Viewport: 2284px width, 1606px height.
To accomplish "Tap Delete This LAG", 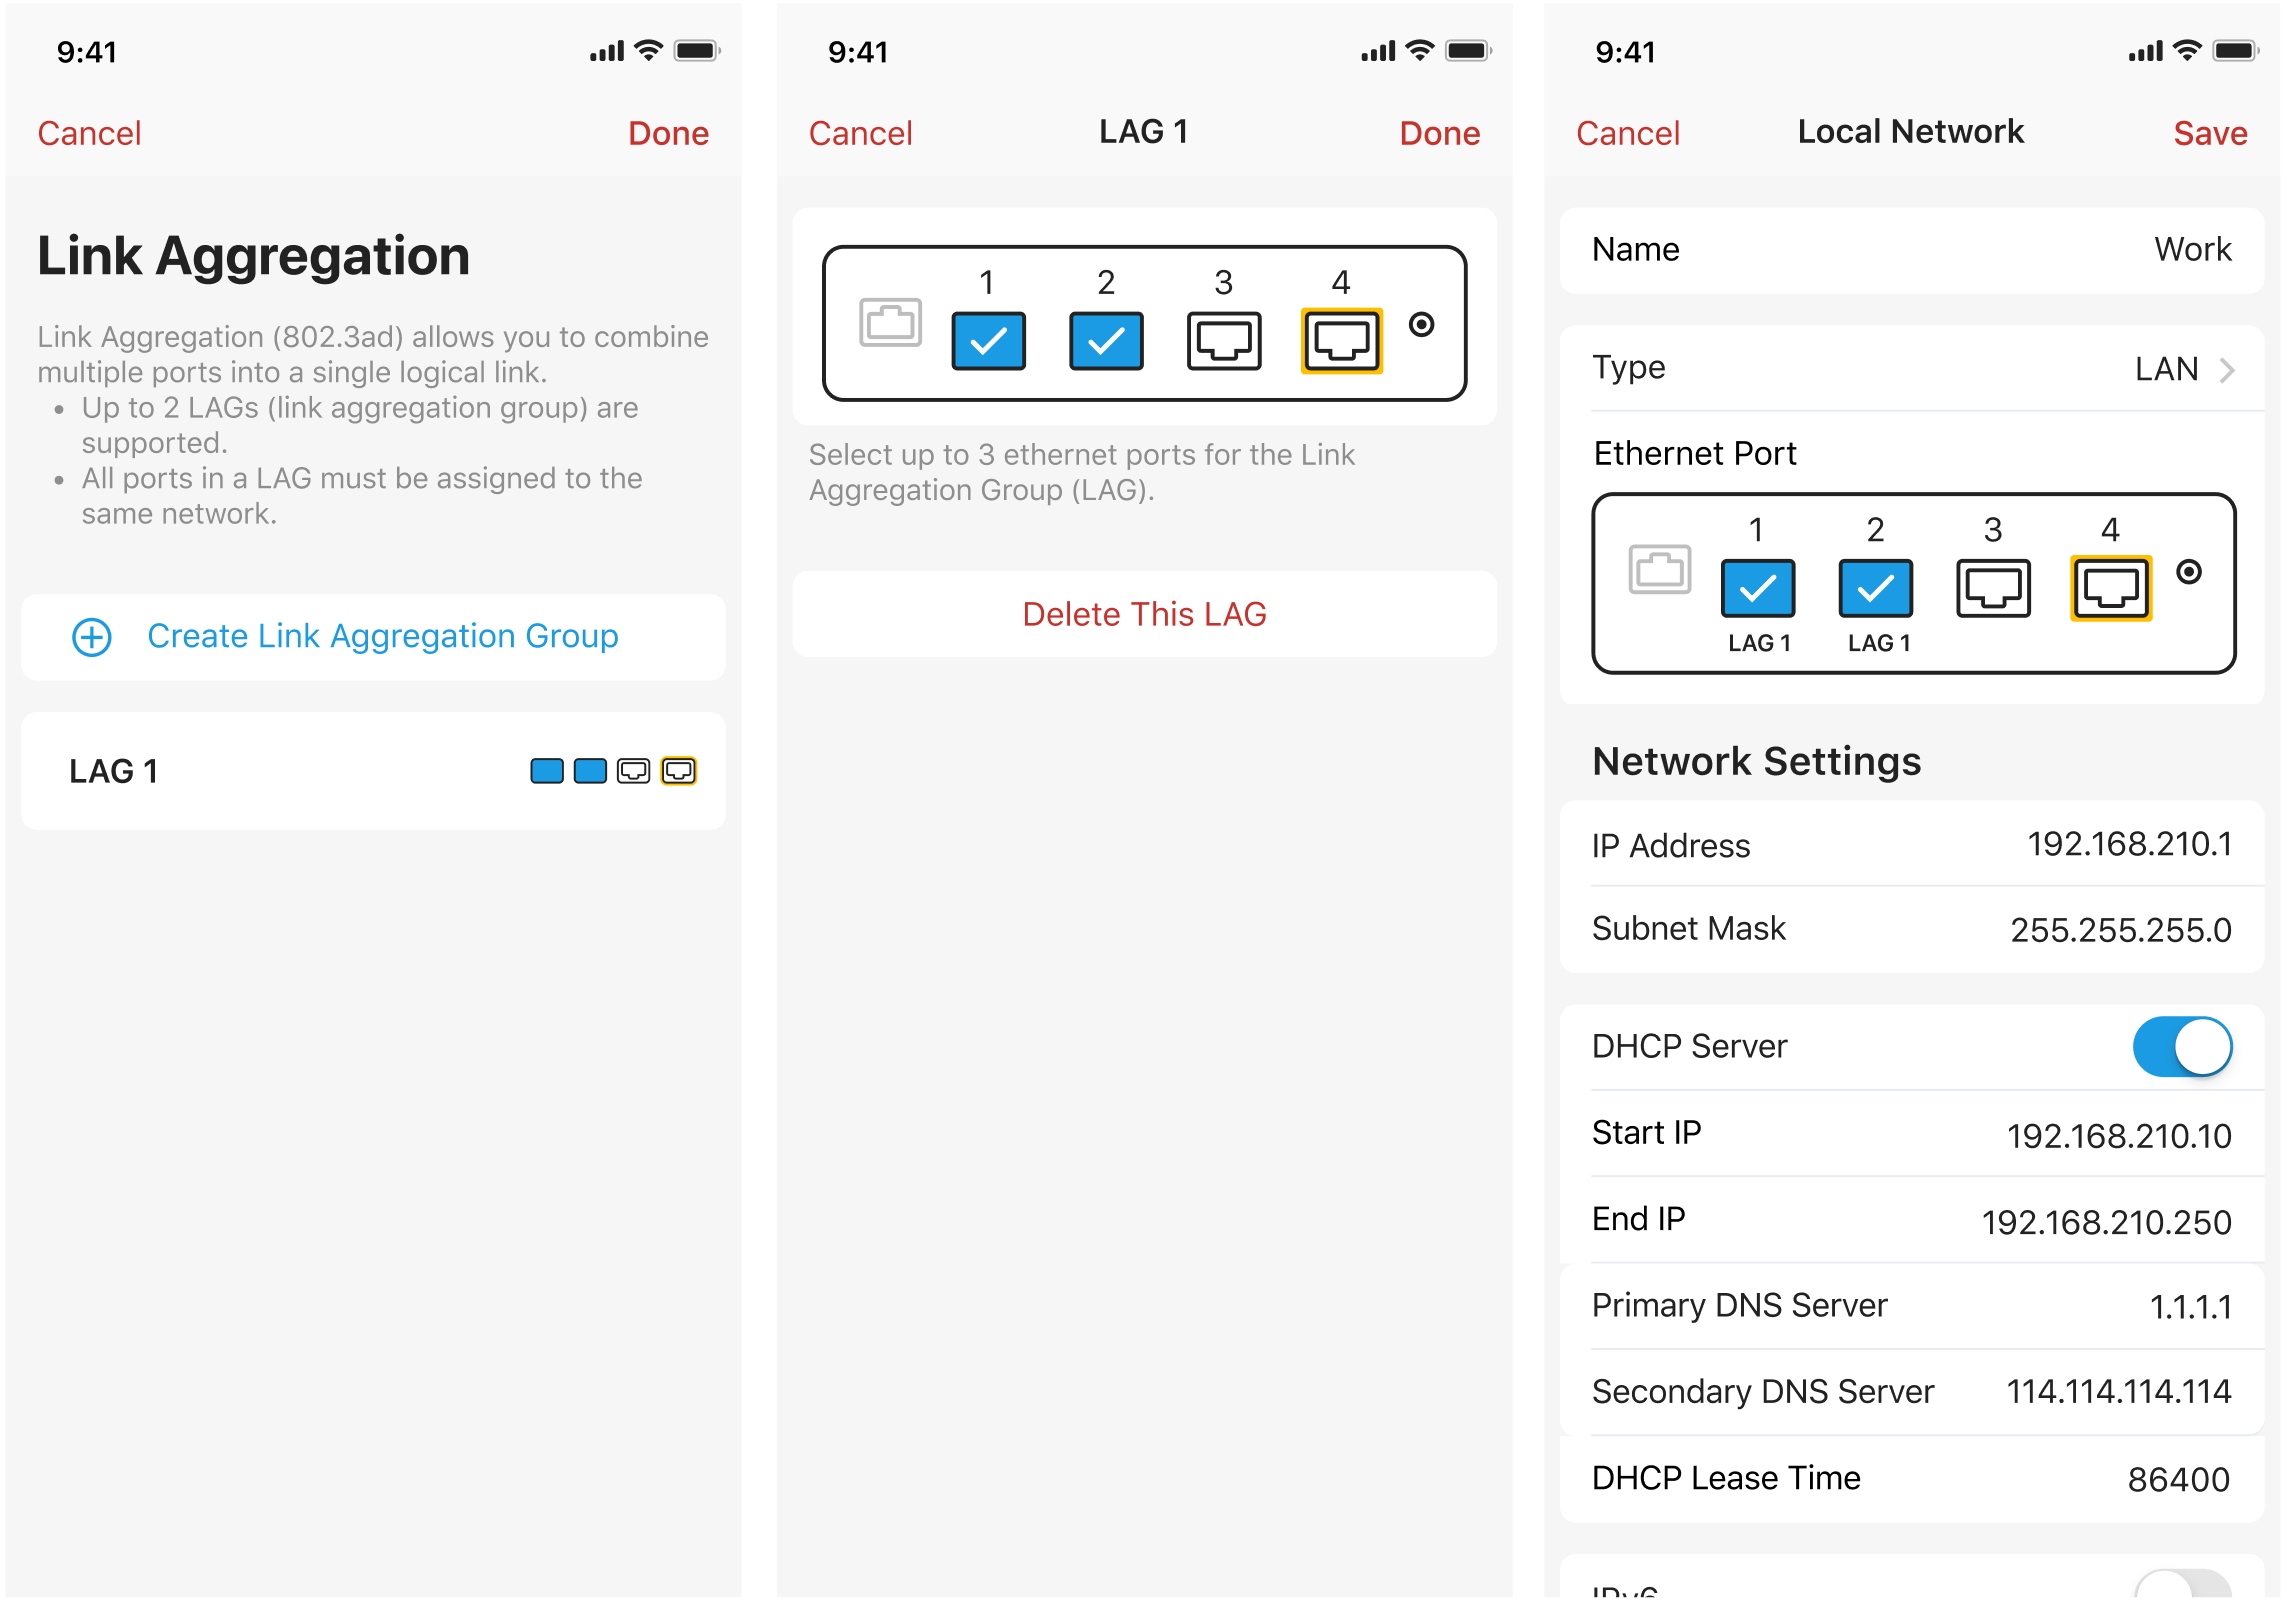I will 1144,613.
